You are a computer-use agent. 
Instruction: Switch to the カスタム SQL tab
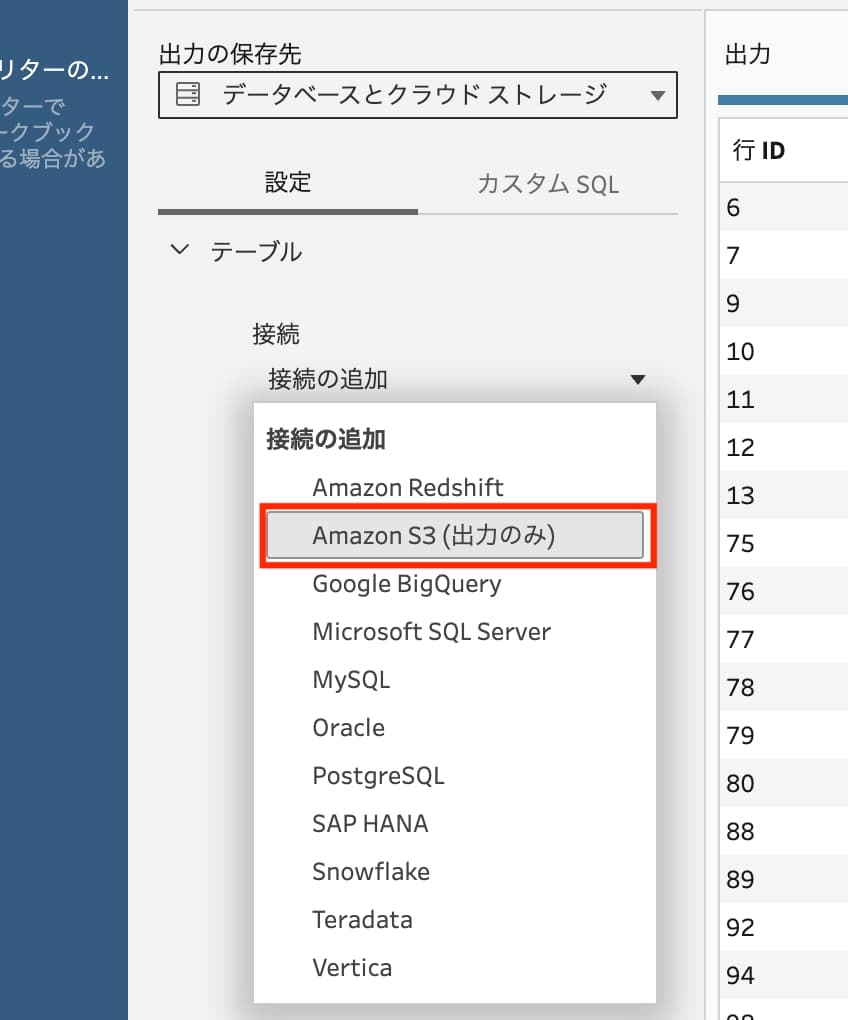coord(548,184)
